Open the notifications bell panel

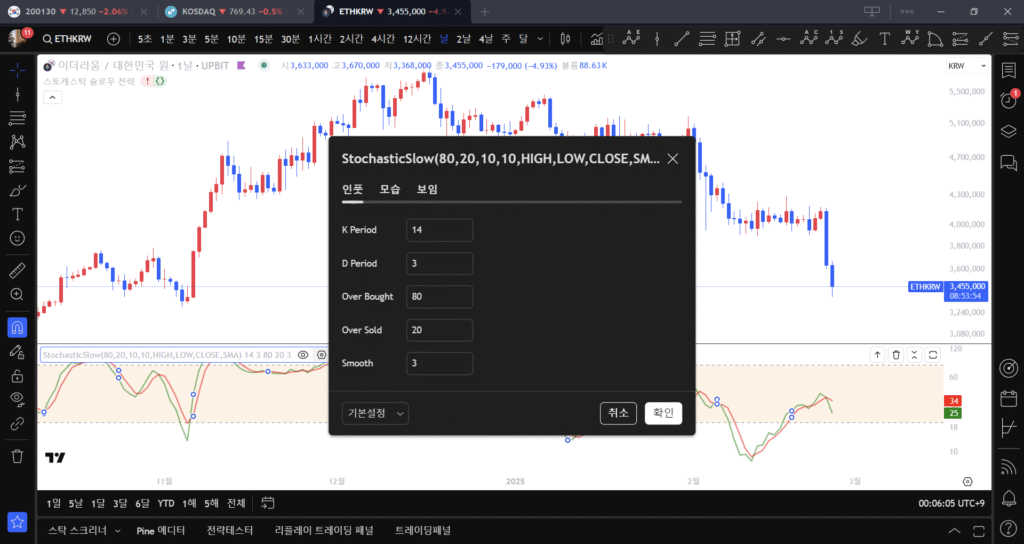pyautogui.click(x=1008, y=498)
